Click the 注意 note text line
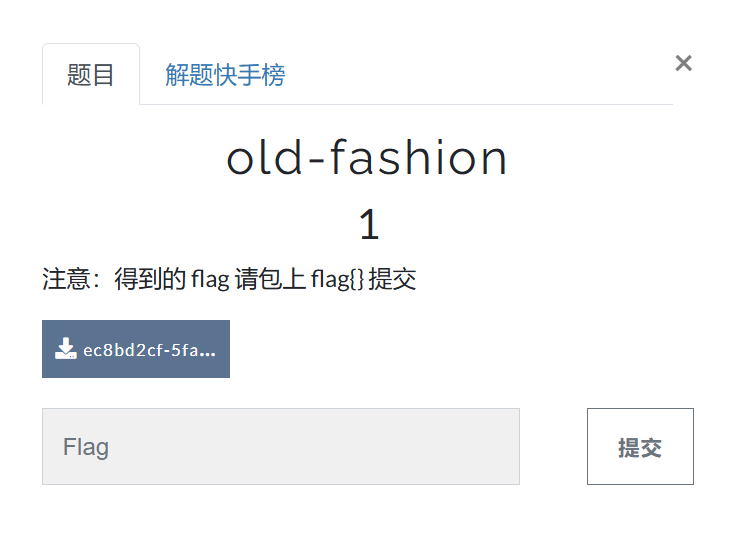Image resolution: width=732 pixels, height=550 pixels. point(229,279)
